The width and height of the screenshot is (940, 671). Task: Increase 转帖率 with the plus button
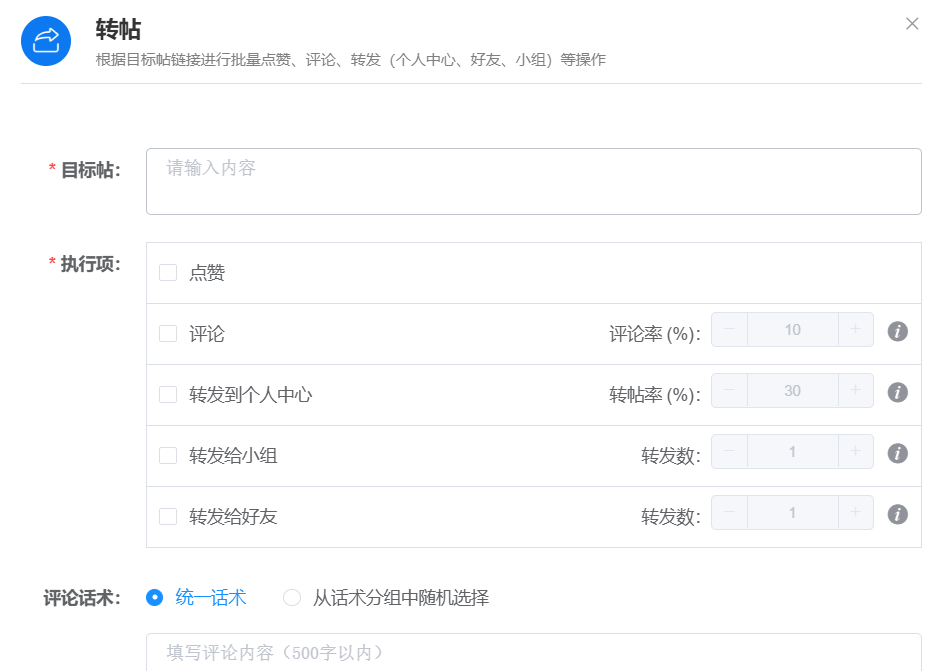[x=855, y=390]
